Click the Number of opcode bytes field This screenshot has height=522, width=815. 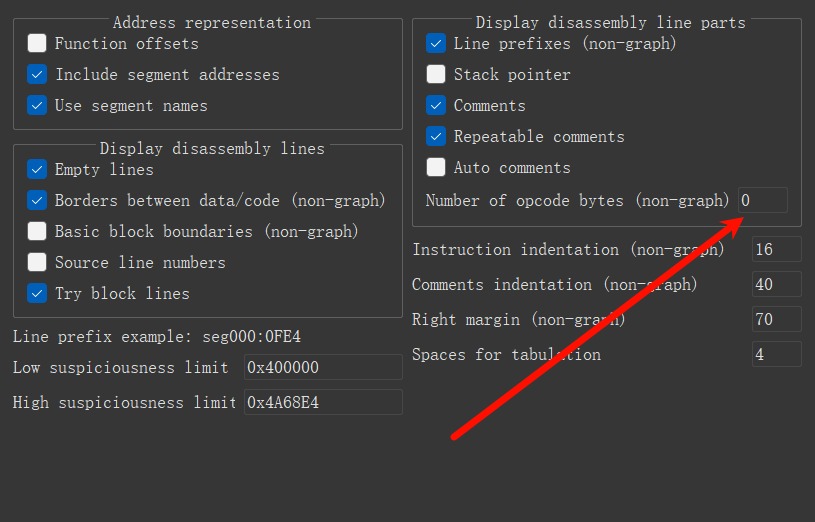763,200
